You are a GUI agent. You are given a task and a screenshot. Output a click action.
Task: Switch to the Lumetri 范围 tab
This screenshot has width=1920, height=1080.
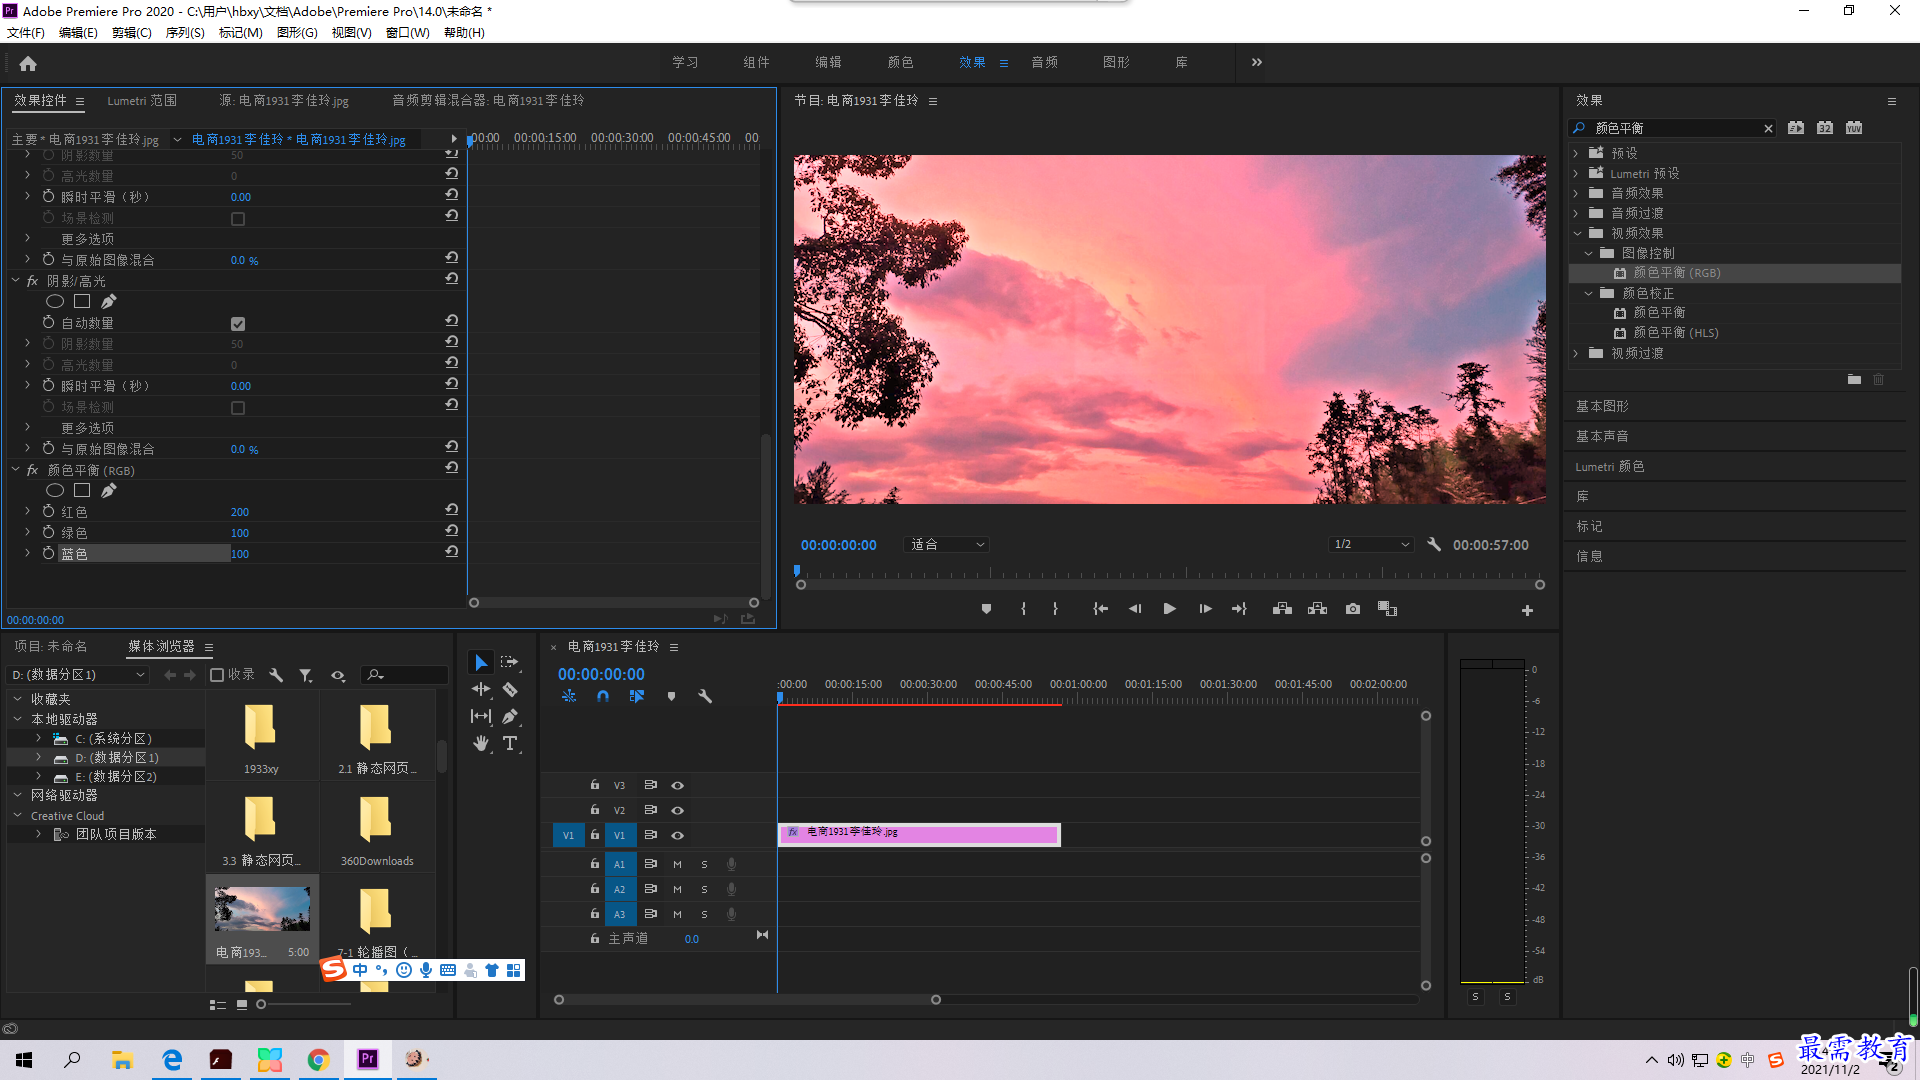pyautogui.click(x=142, y=100)
